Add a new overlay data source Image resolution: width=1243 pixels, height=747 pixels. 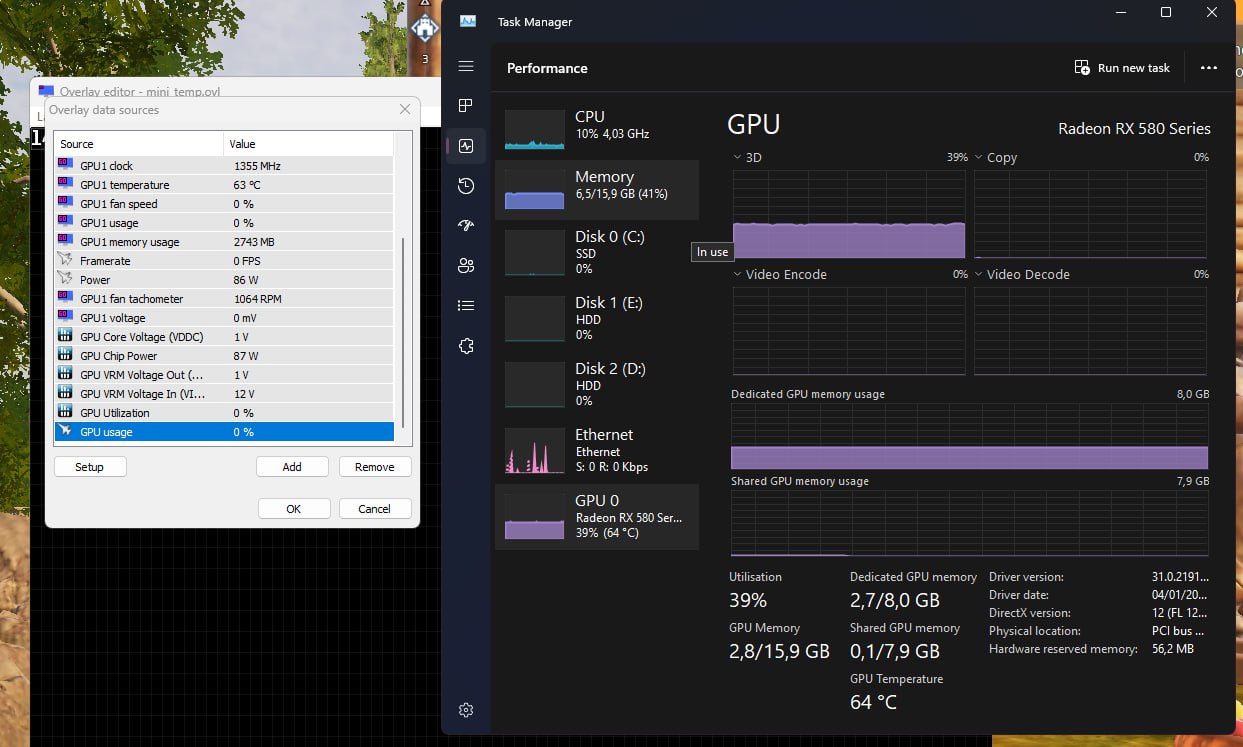[x=292, y=466]
